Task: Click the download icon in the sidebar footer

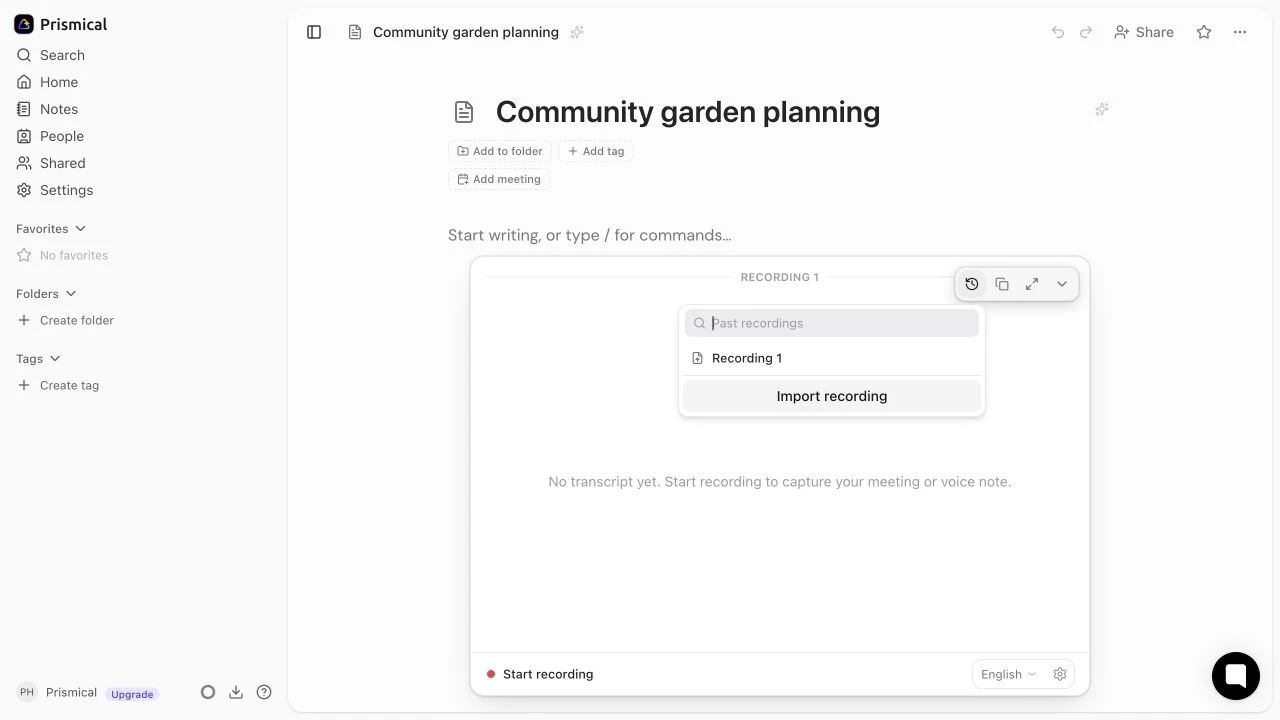Action: tap(236, 692)
